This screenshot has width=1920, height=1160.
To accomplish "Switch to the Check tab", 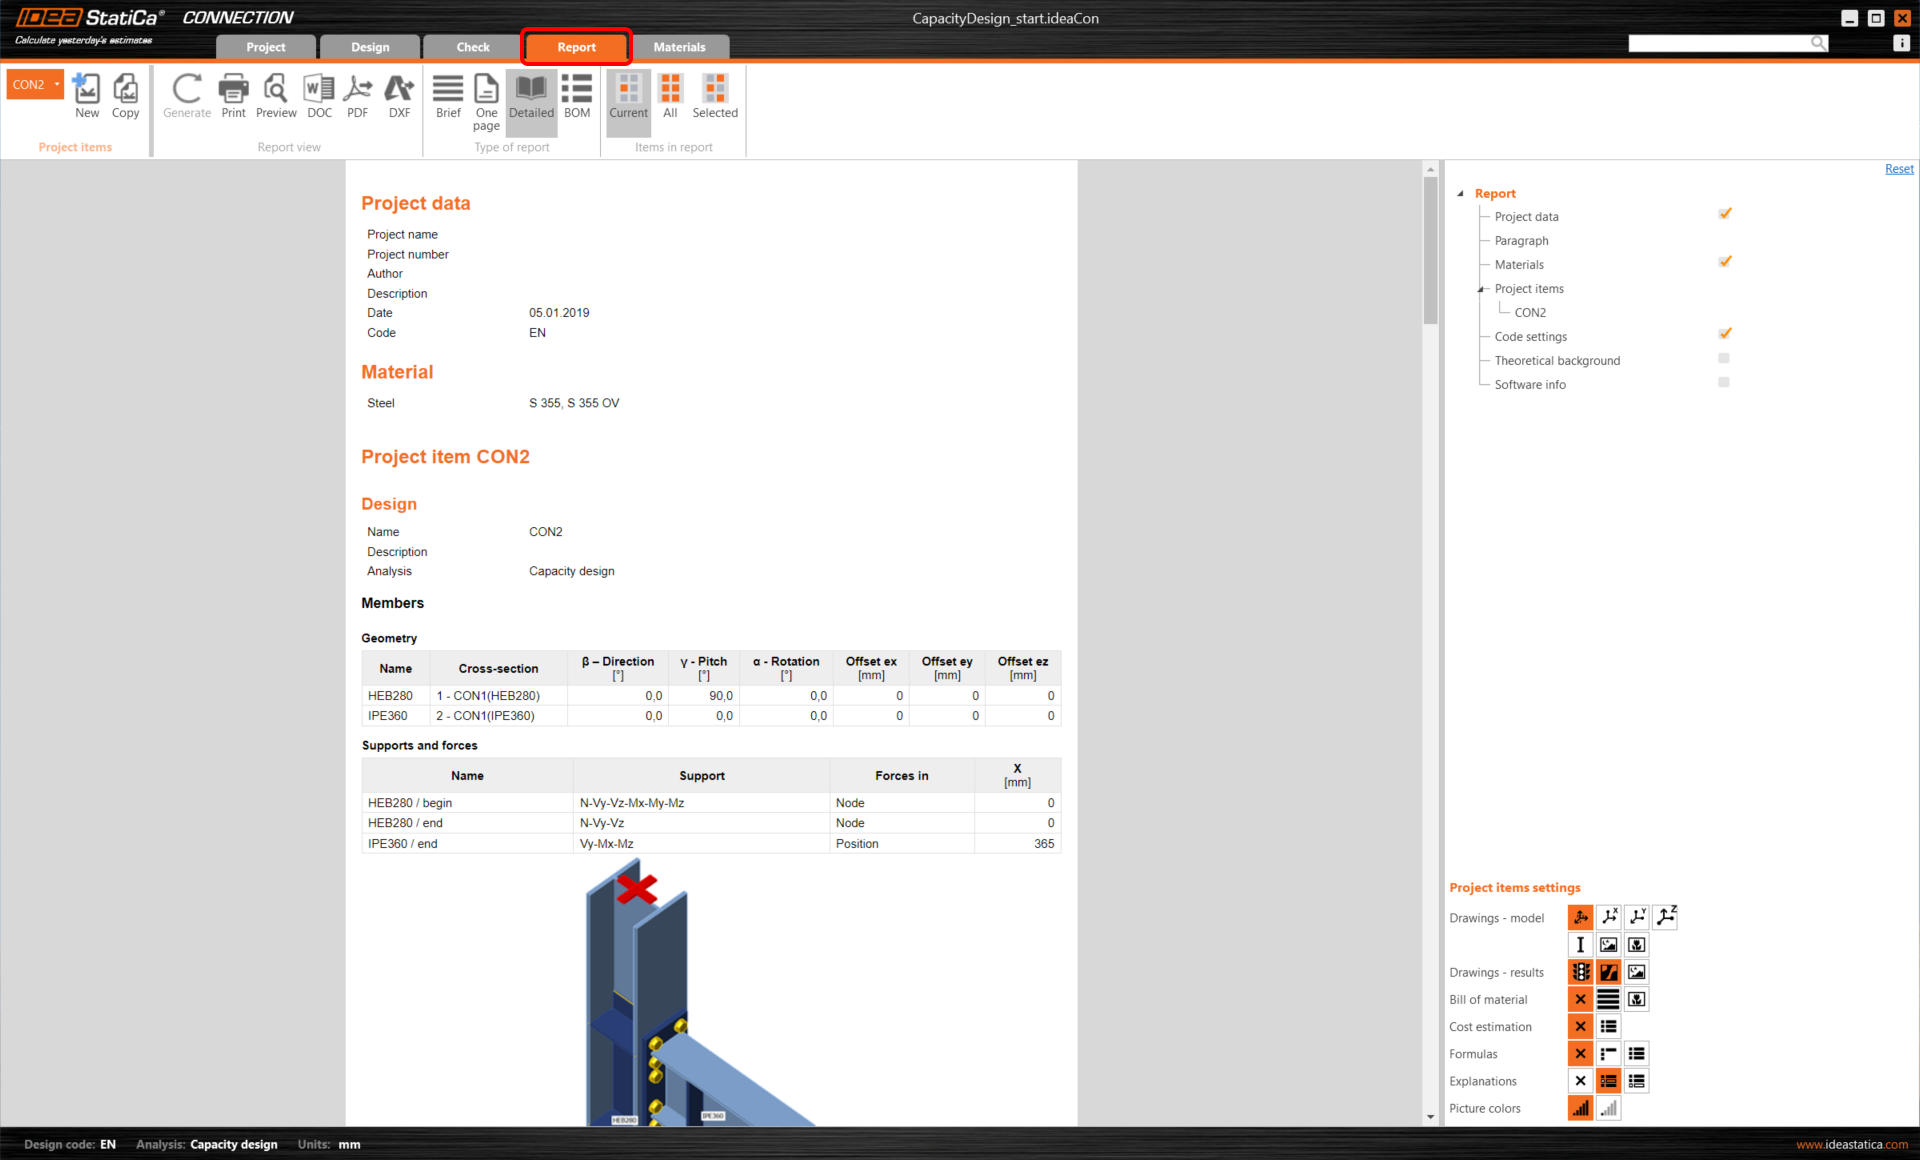I will (x=473, y=47).
